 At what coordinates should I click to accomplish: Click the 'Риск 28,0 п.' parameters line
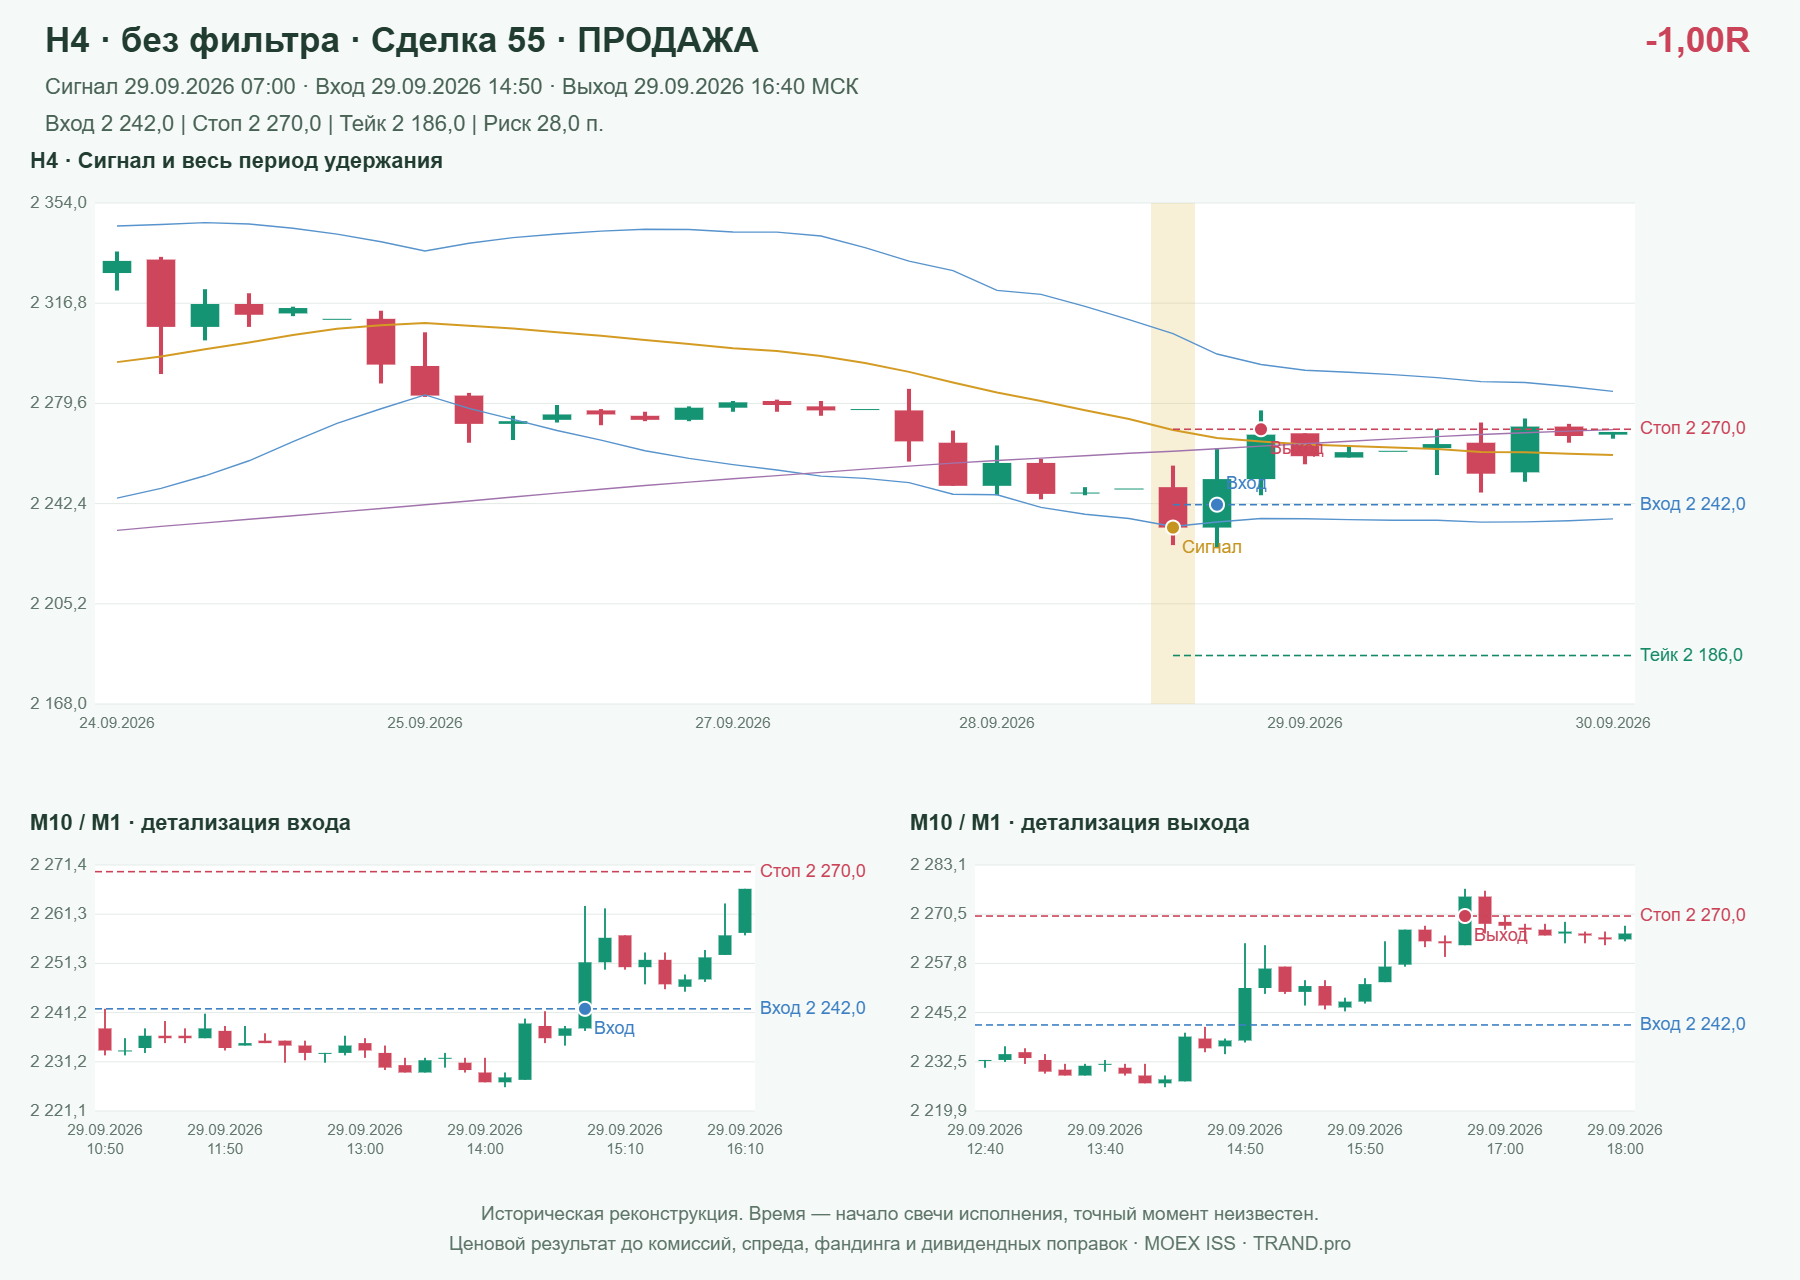point(324,124)
